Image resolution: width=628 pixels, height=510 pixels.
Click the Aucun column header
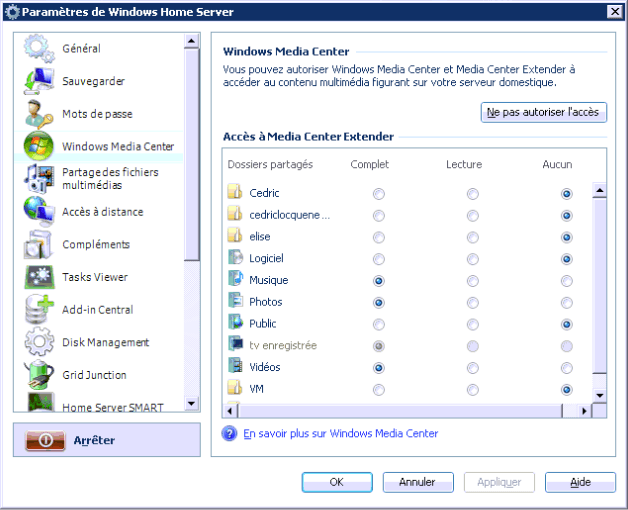pos(557,164)
